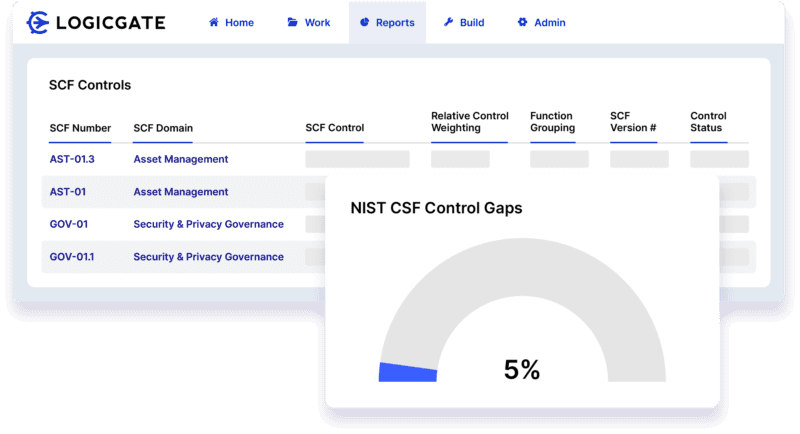Click Asset Management in the AST-01.3 row

[x=181, y=159]
